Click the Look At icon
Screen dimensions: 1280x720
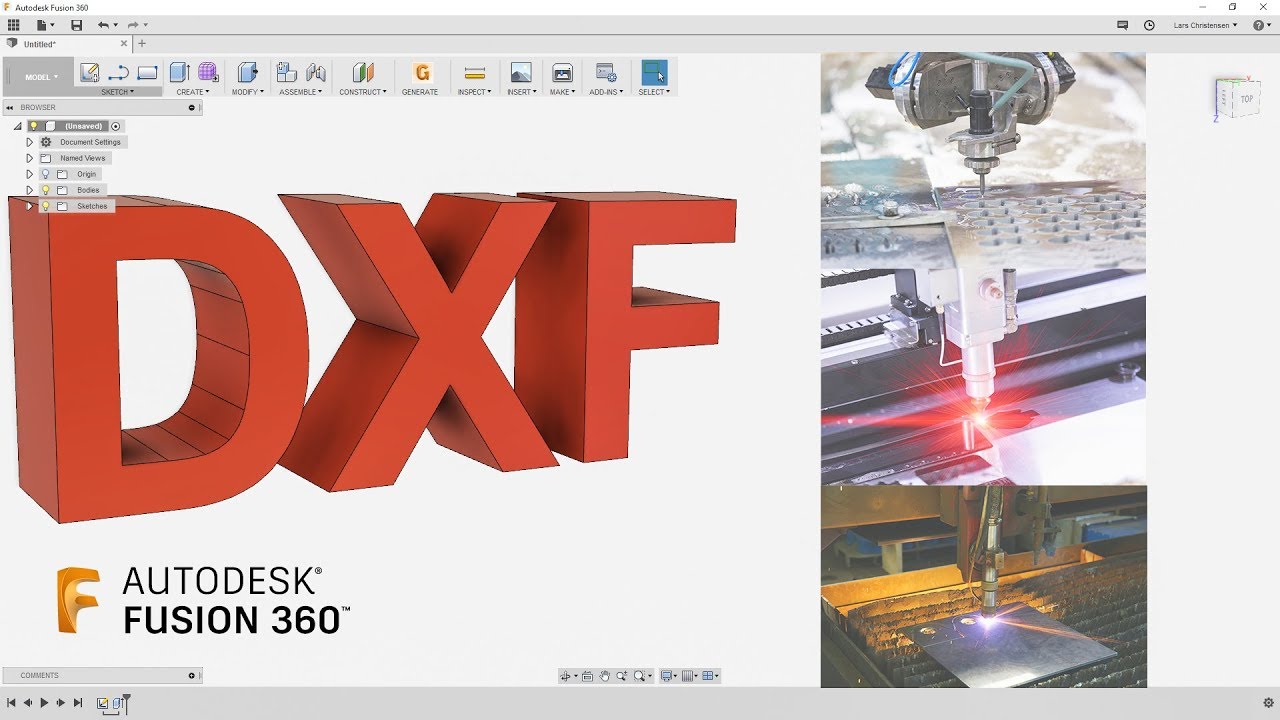(x=588, y=676)
